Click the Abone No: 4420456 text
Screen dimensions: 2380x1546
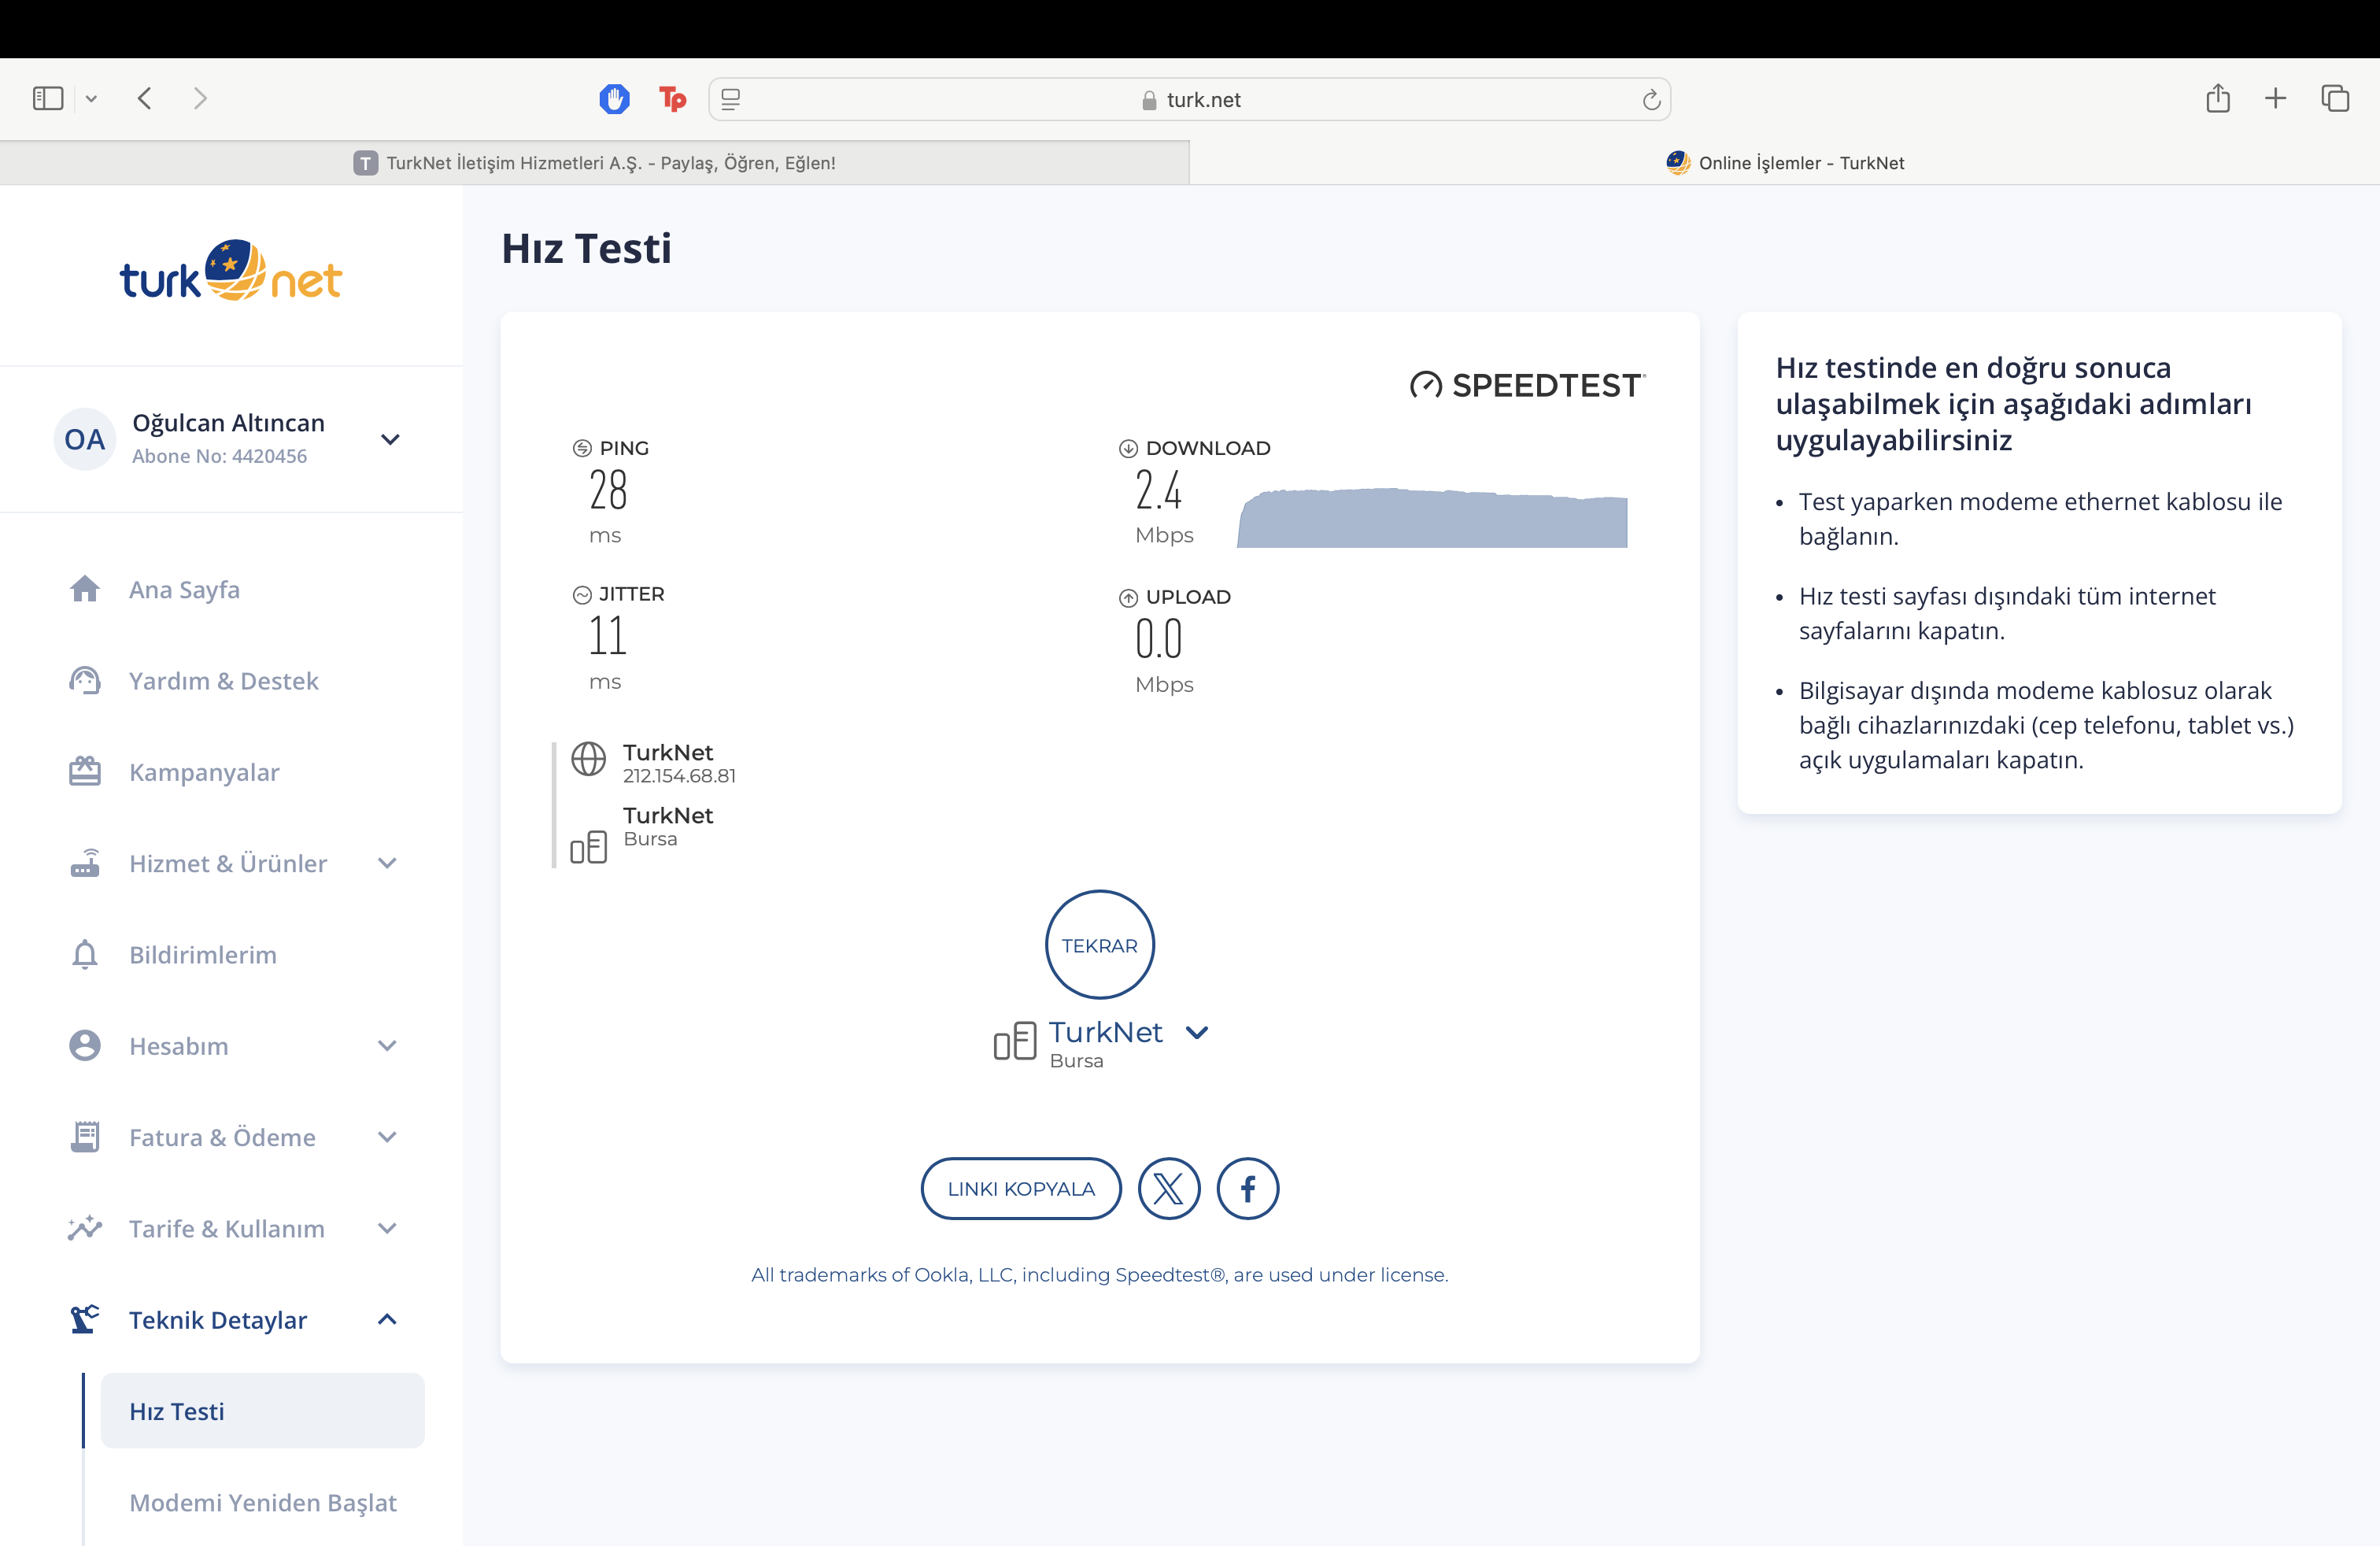219,456
